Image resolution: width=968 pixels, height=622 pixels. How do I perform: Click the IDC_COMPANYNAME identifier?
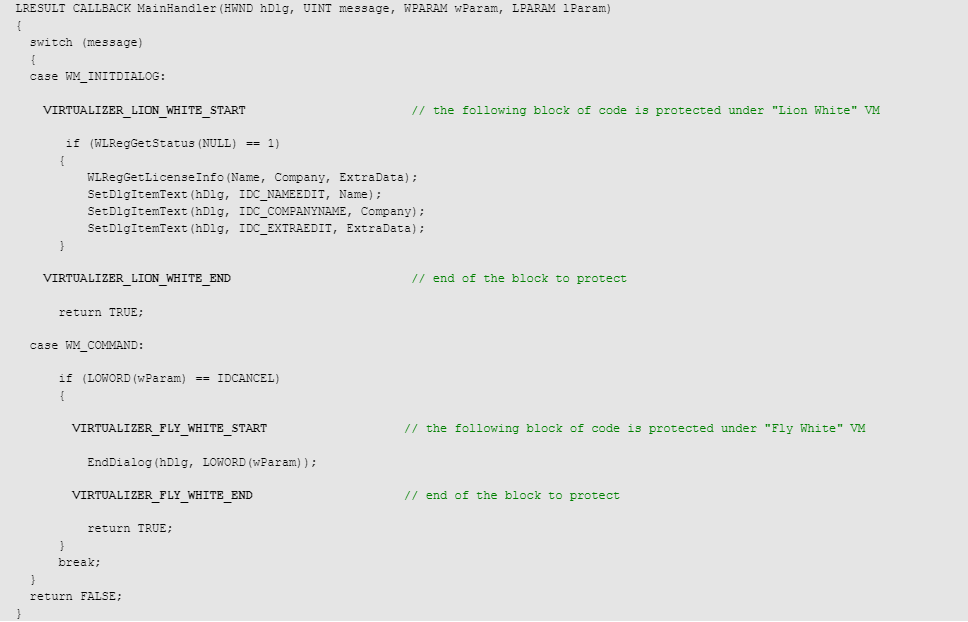(x=293, y=212)
